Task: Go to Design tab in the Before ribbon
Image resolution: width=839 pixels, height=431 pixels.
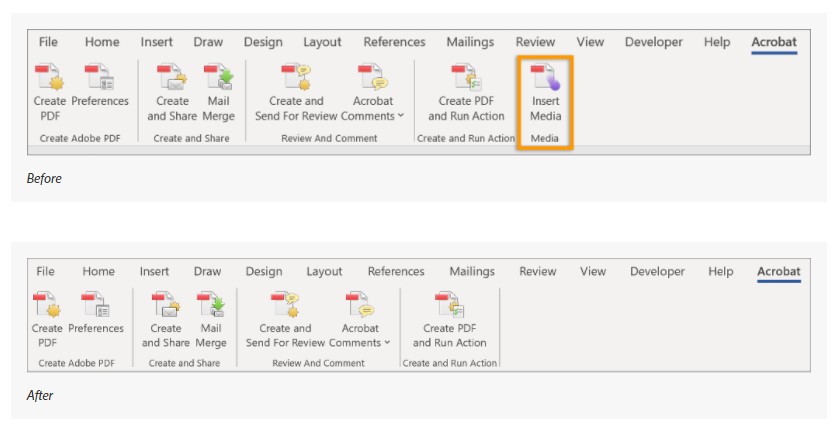Action: (x=263, y=42)
